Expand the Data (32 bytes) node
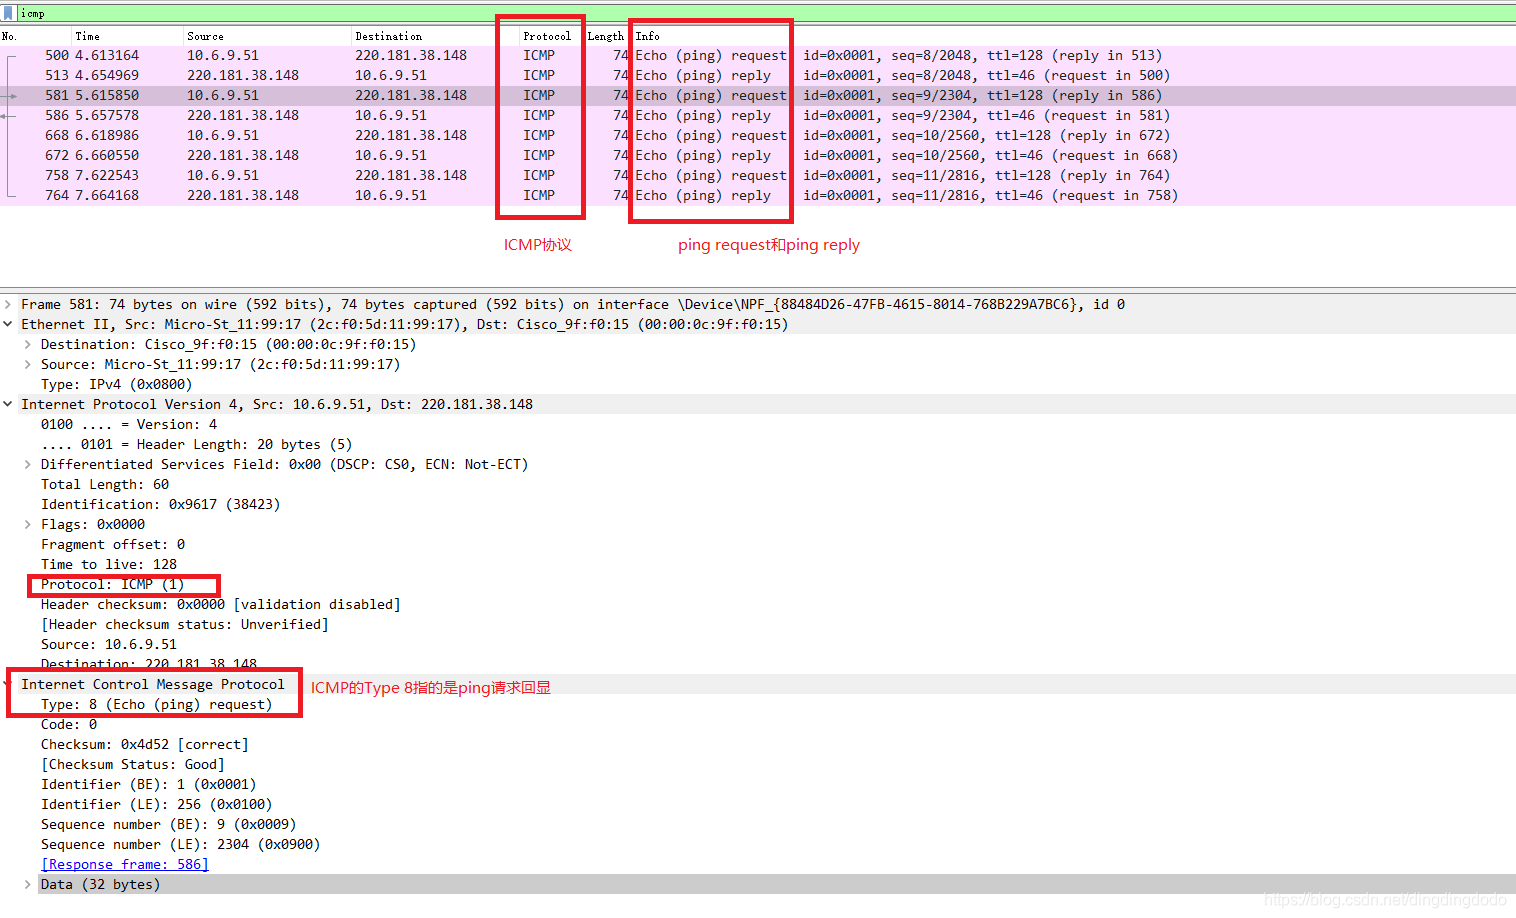1516x918 pixels. pyautogui.click(x=28, y=884)
